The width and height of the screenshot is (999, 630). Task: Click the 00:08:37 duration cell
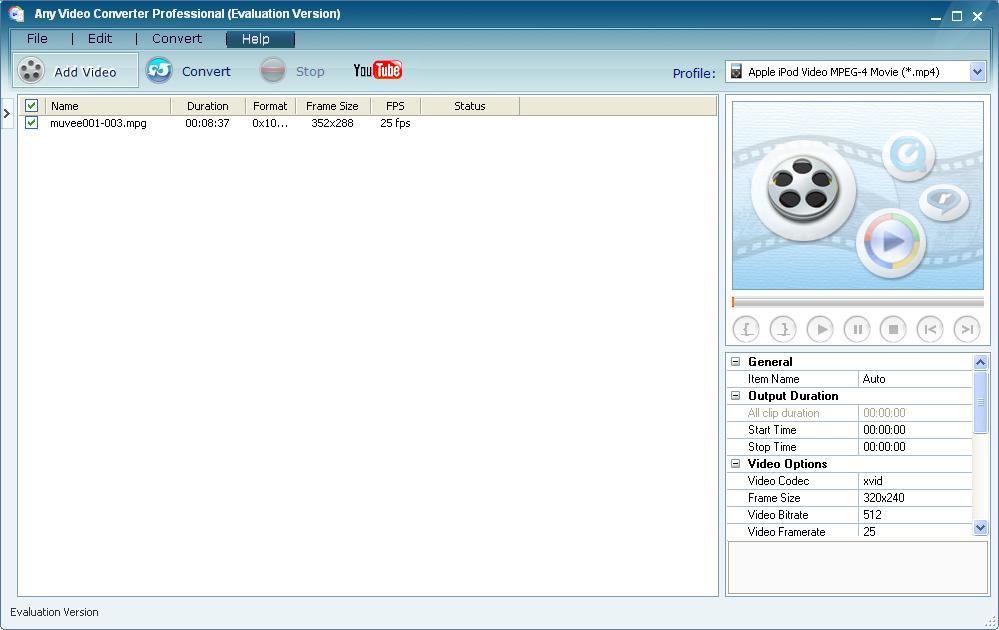click(x=207, y=123)
